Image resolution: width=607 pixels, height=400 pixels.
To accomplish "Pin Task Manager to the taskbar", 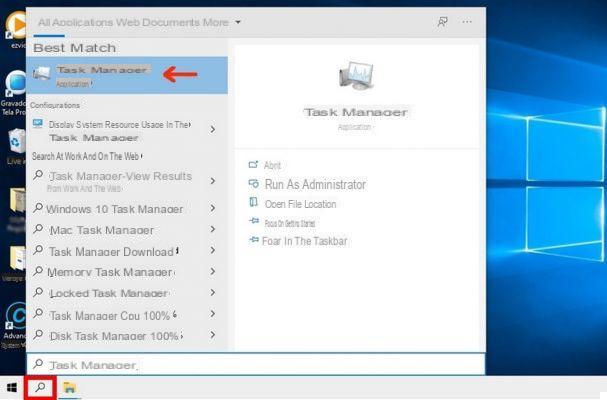I will pyautogui.click(x=304, y=241).
